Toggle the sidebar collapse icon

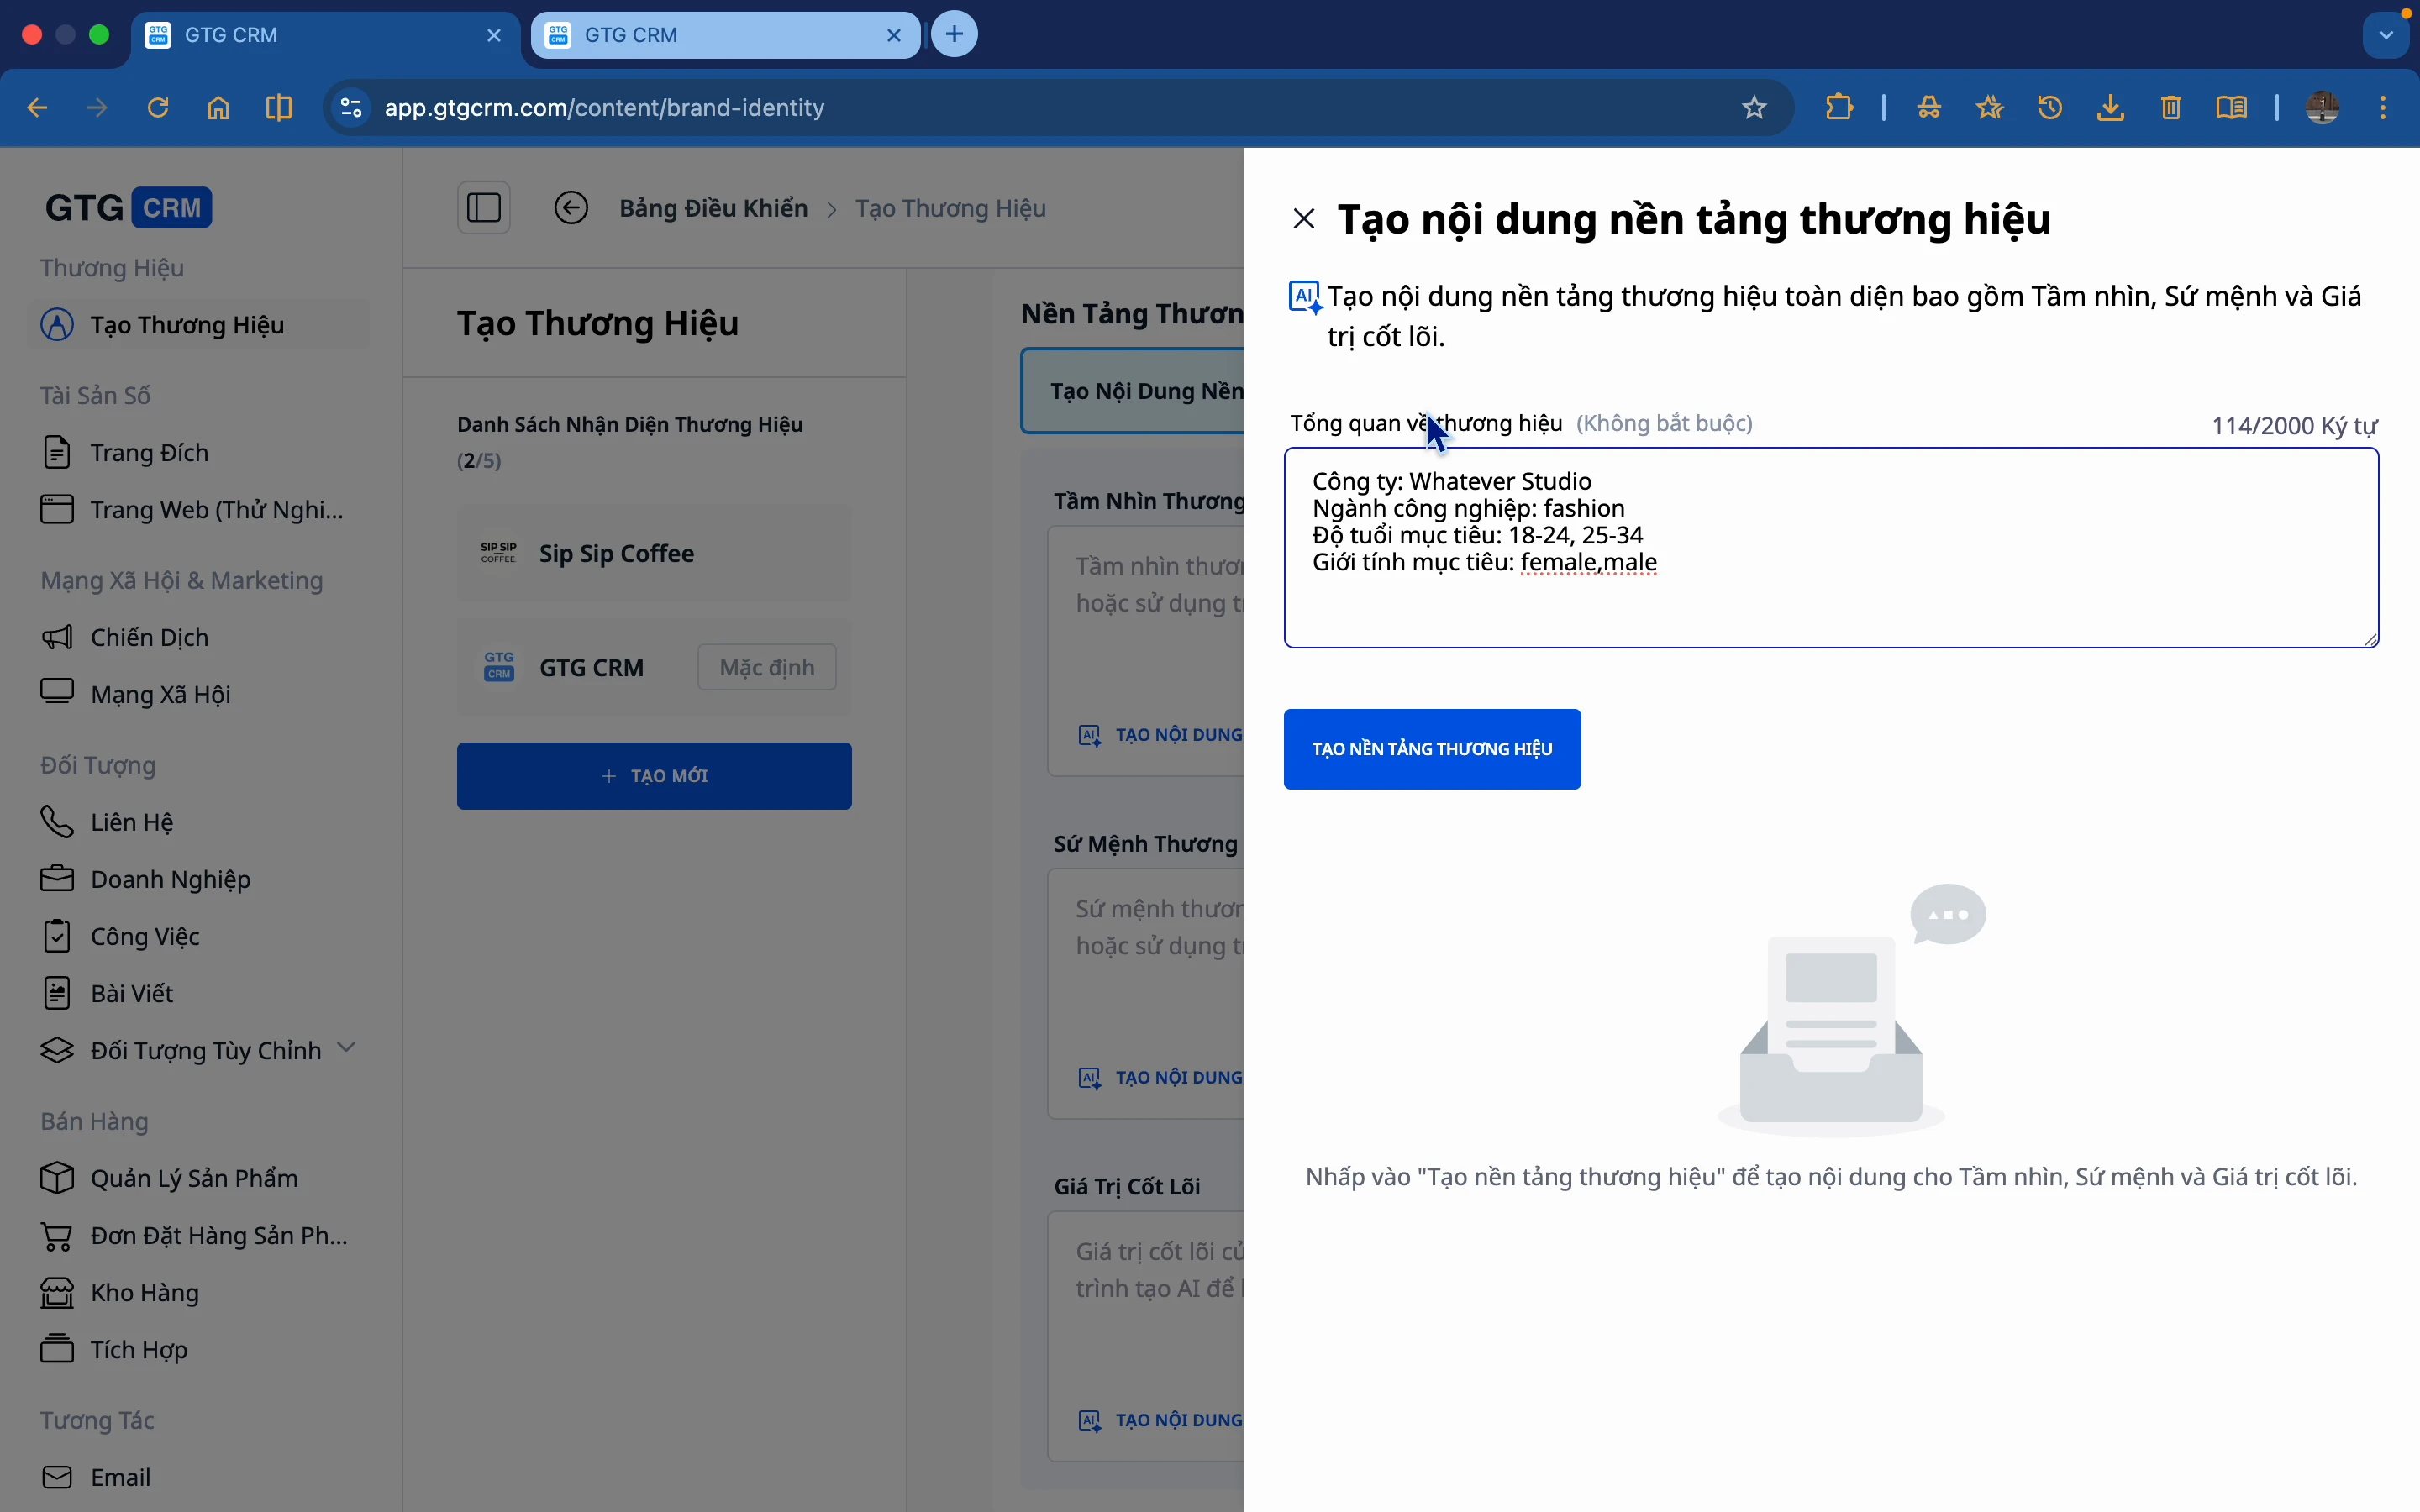coord(484,208)
